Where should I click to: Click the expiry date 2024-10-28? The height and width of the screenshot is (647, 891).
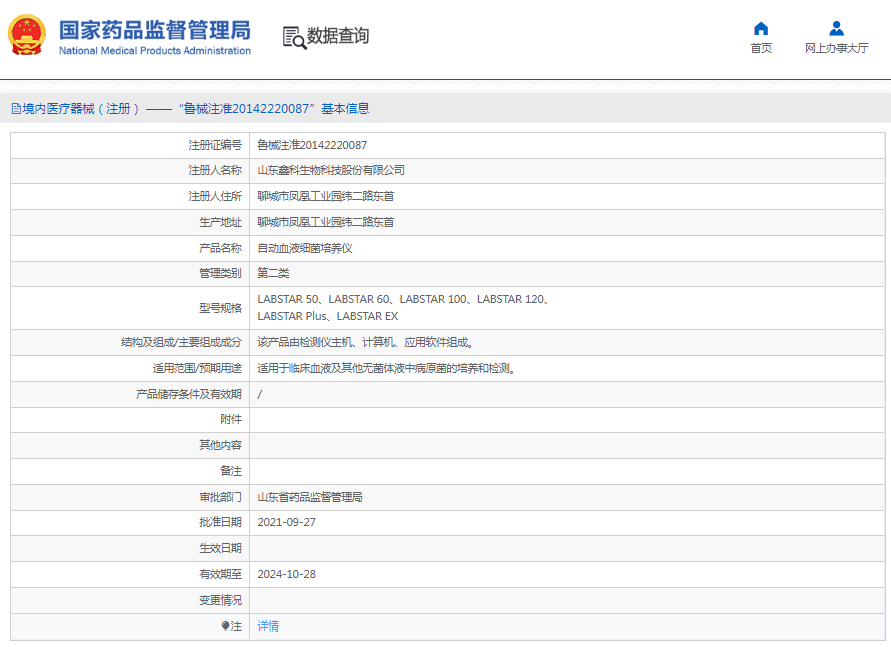[x=286, y=574]
